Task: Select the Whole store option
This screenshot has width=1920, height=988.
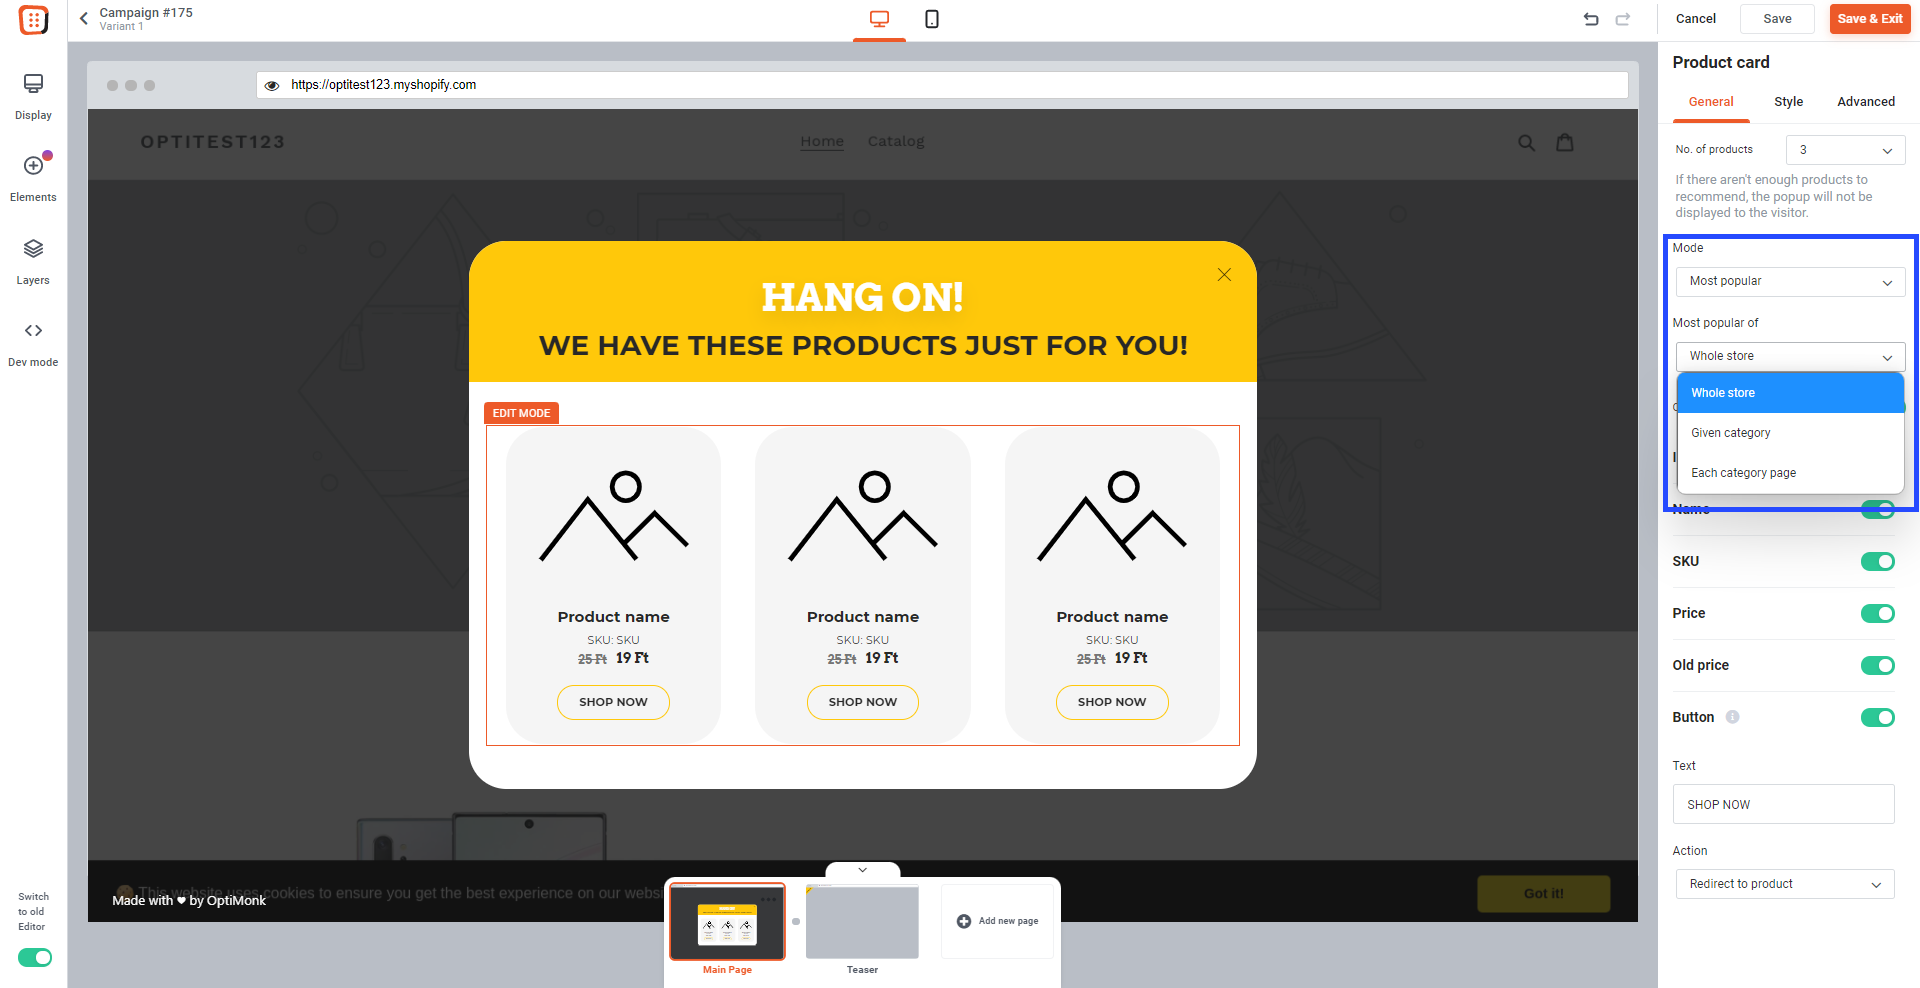Action: coord(1790,393)
